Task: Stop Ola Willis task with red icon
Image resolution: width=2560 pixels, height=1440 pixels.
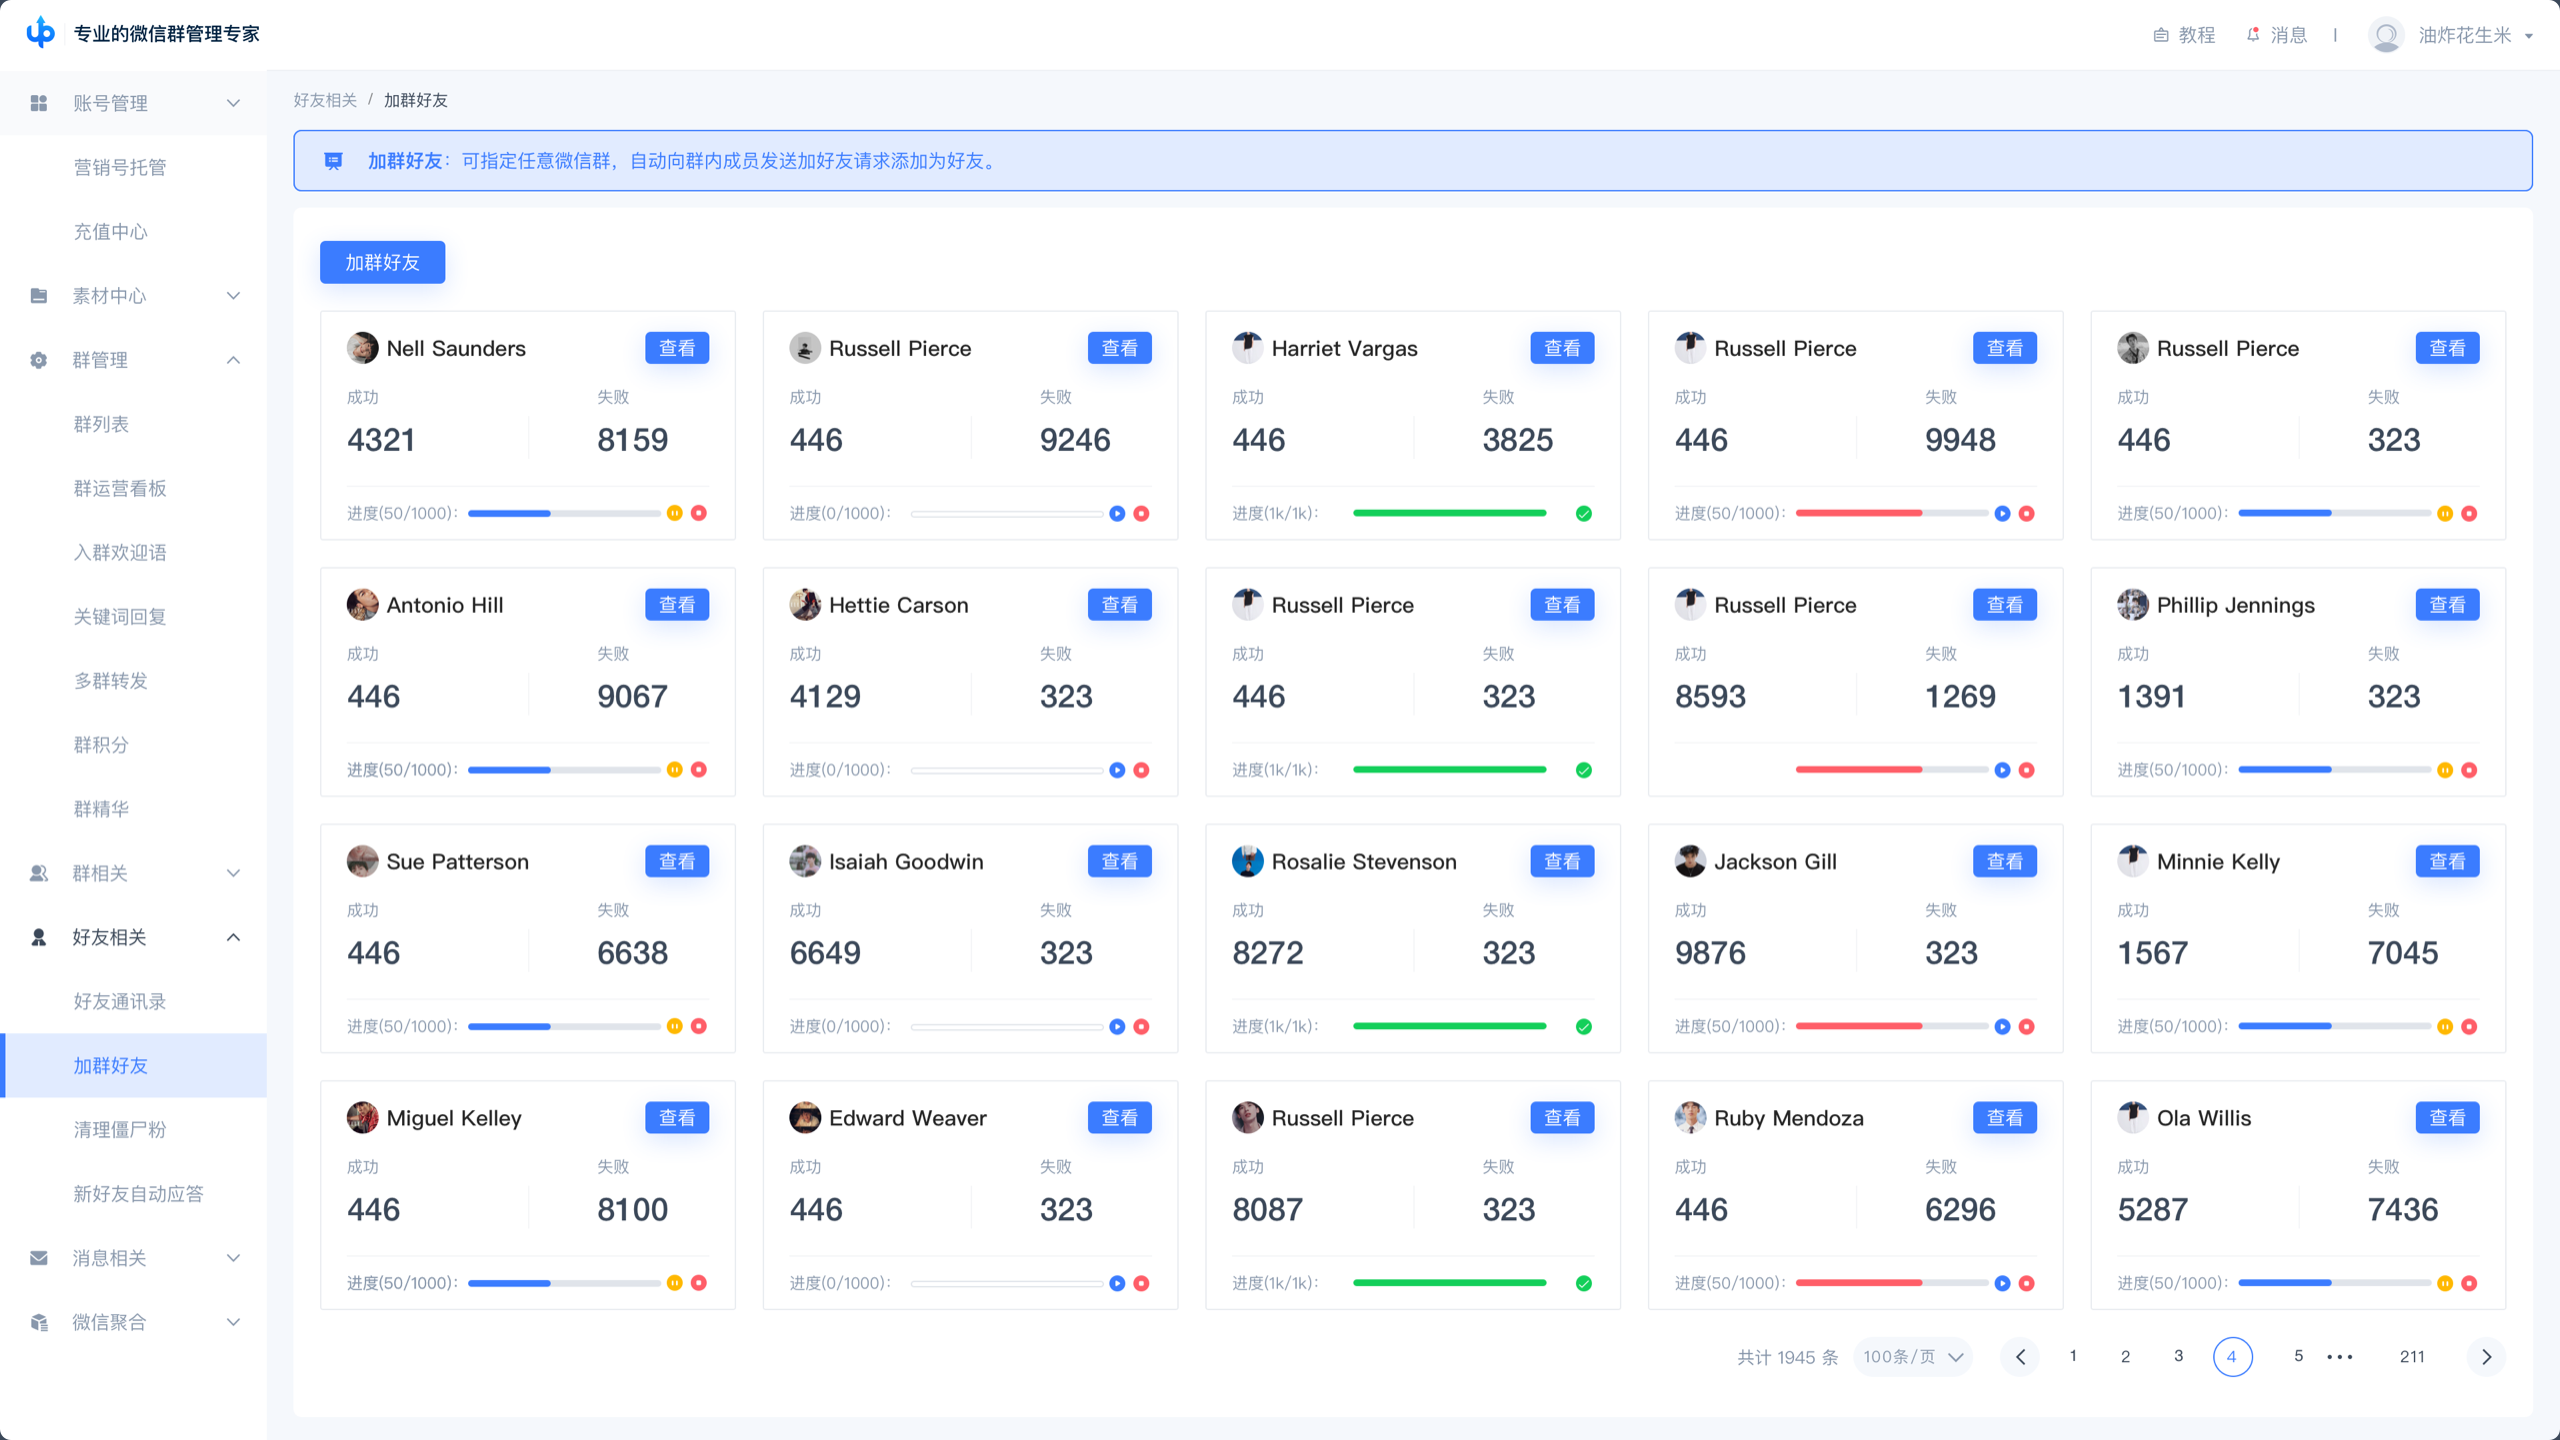Action: point(2469,1283)
